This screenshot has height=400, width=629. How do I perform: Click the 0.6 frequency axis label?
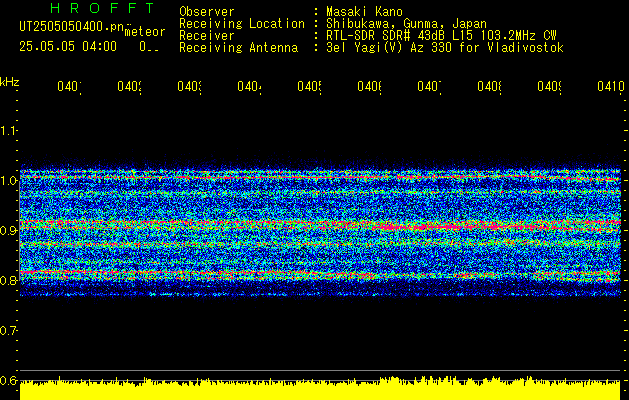[x=9, y=380]
